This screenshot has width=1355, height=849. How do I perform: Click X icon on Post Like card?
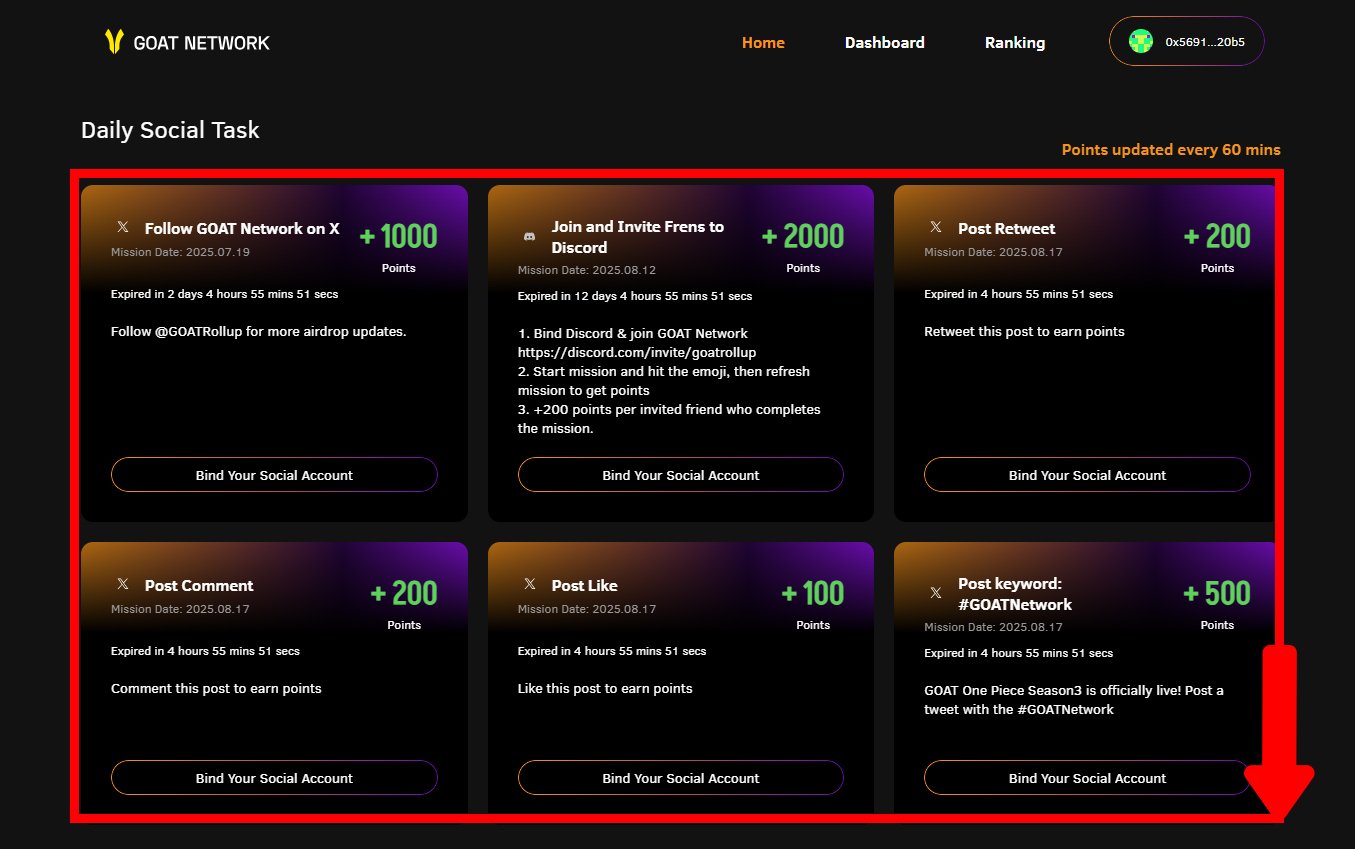pyautogui.click(x=530, y=585)
